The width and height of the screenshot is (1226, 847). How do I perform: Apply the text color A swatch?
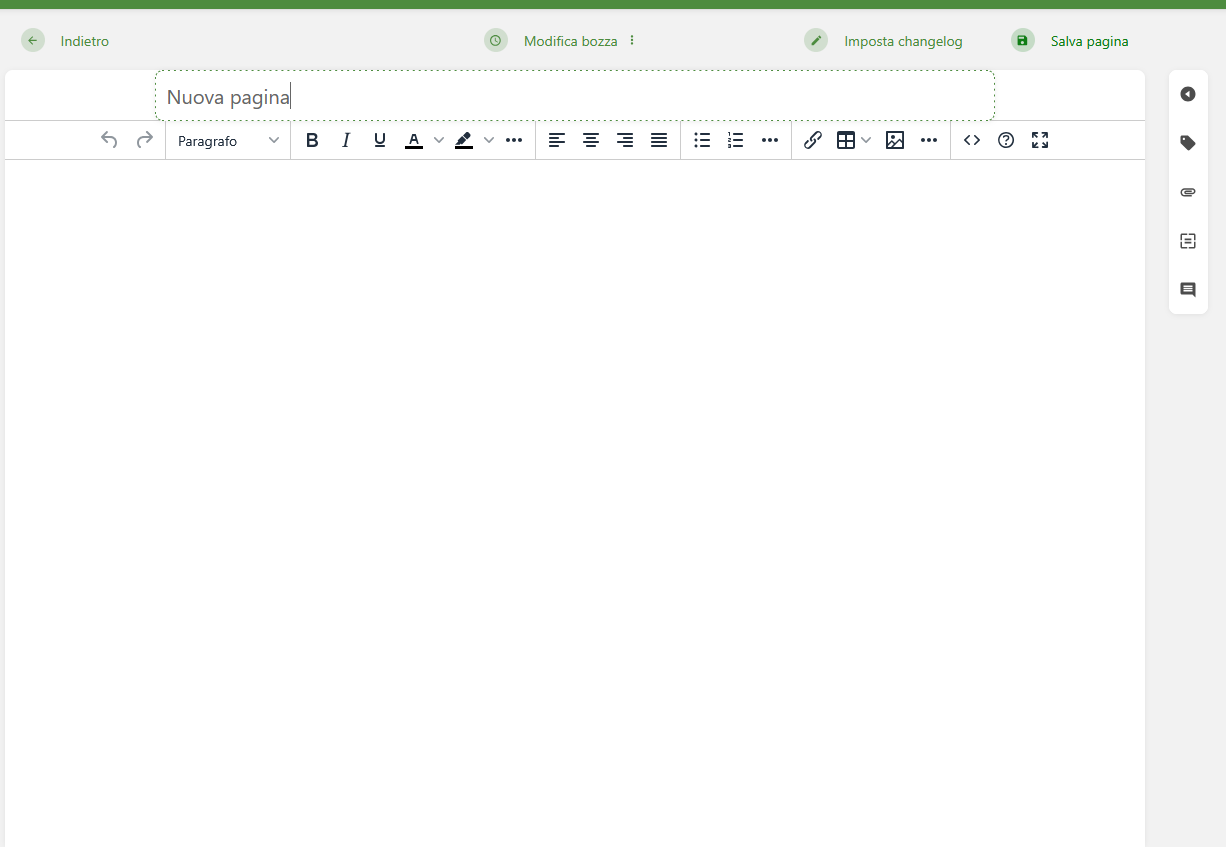pos(414,140)
